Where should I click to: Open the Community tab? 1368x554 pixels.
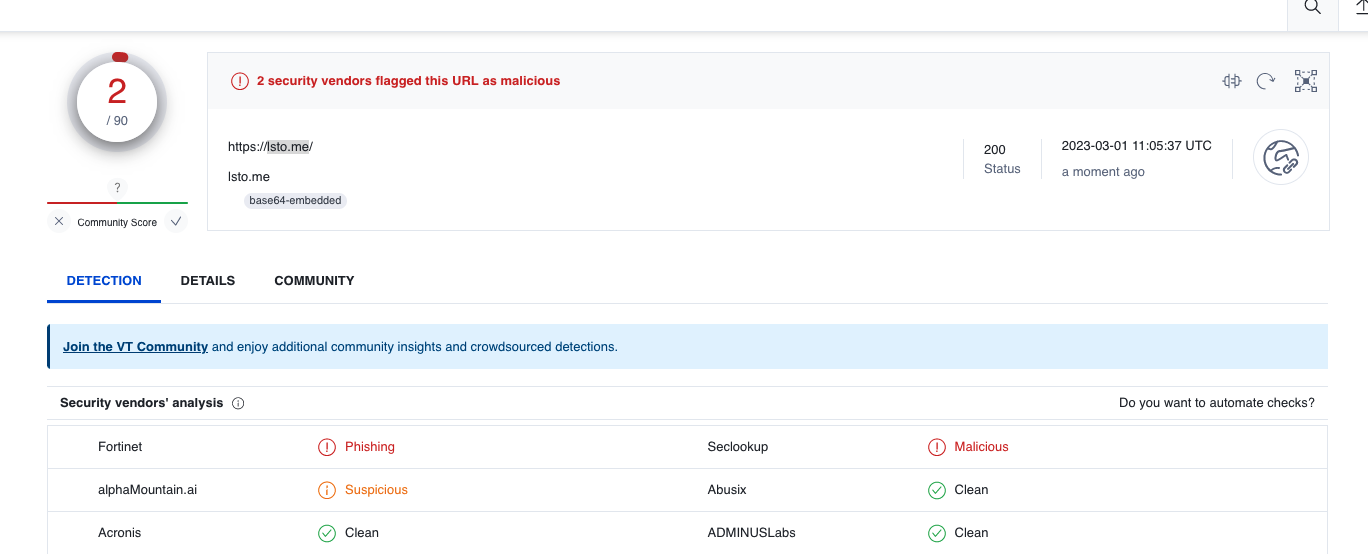tap(314, 281)
